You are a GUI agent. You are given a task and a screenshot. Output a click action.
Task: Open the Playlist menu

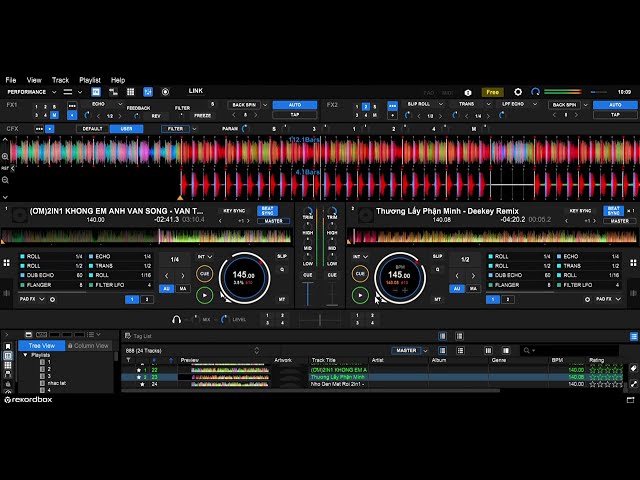(90, 80)
